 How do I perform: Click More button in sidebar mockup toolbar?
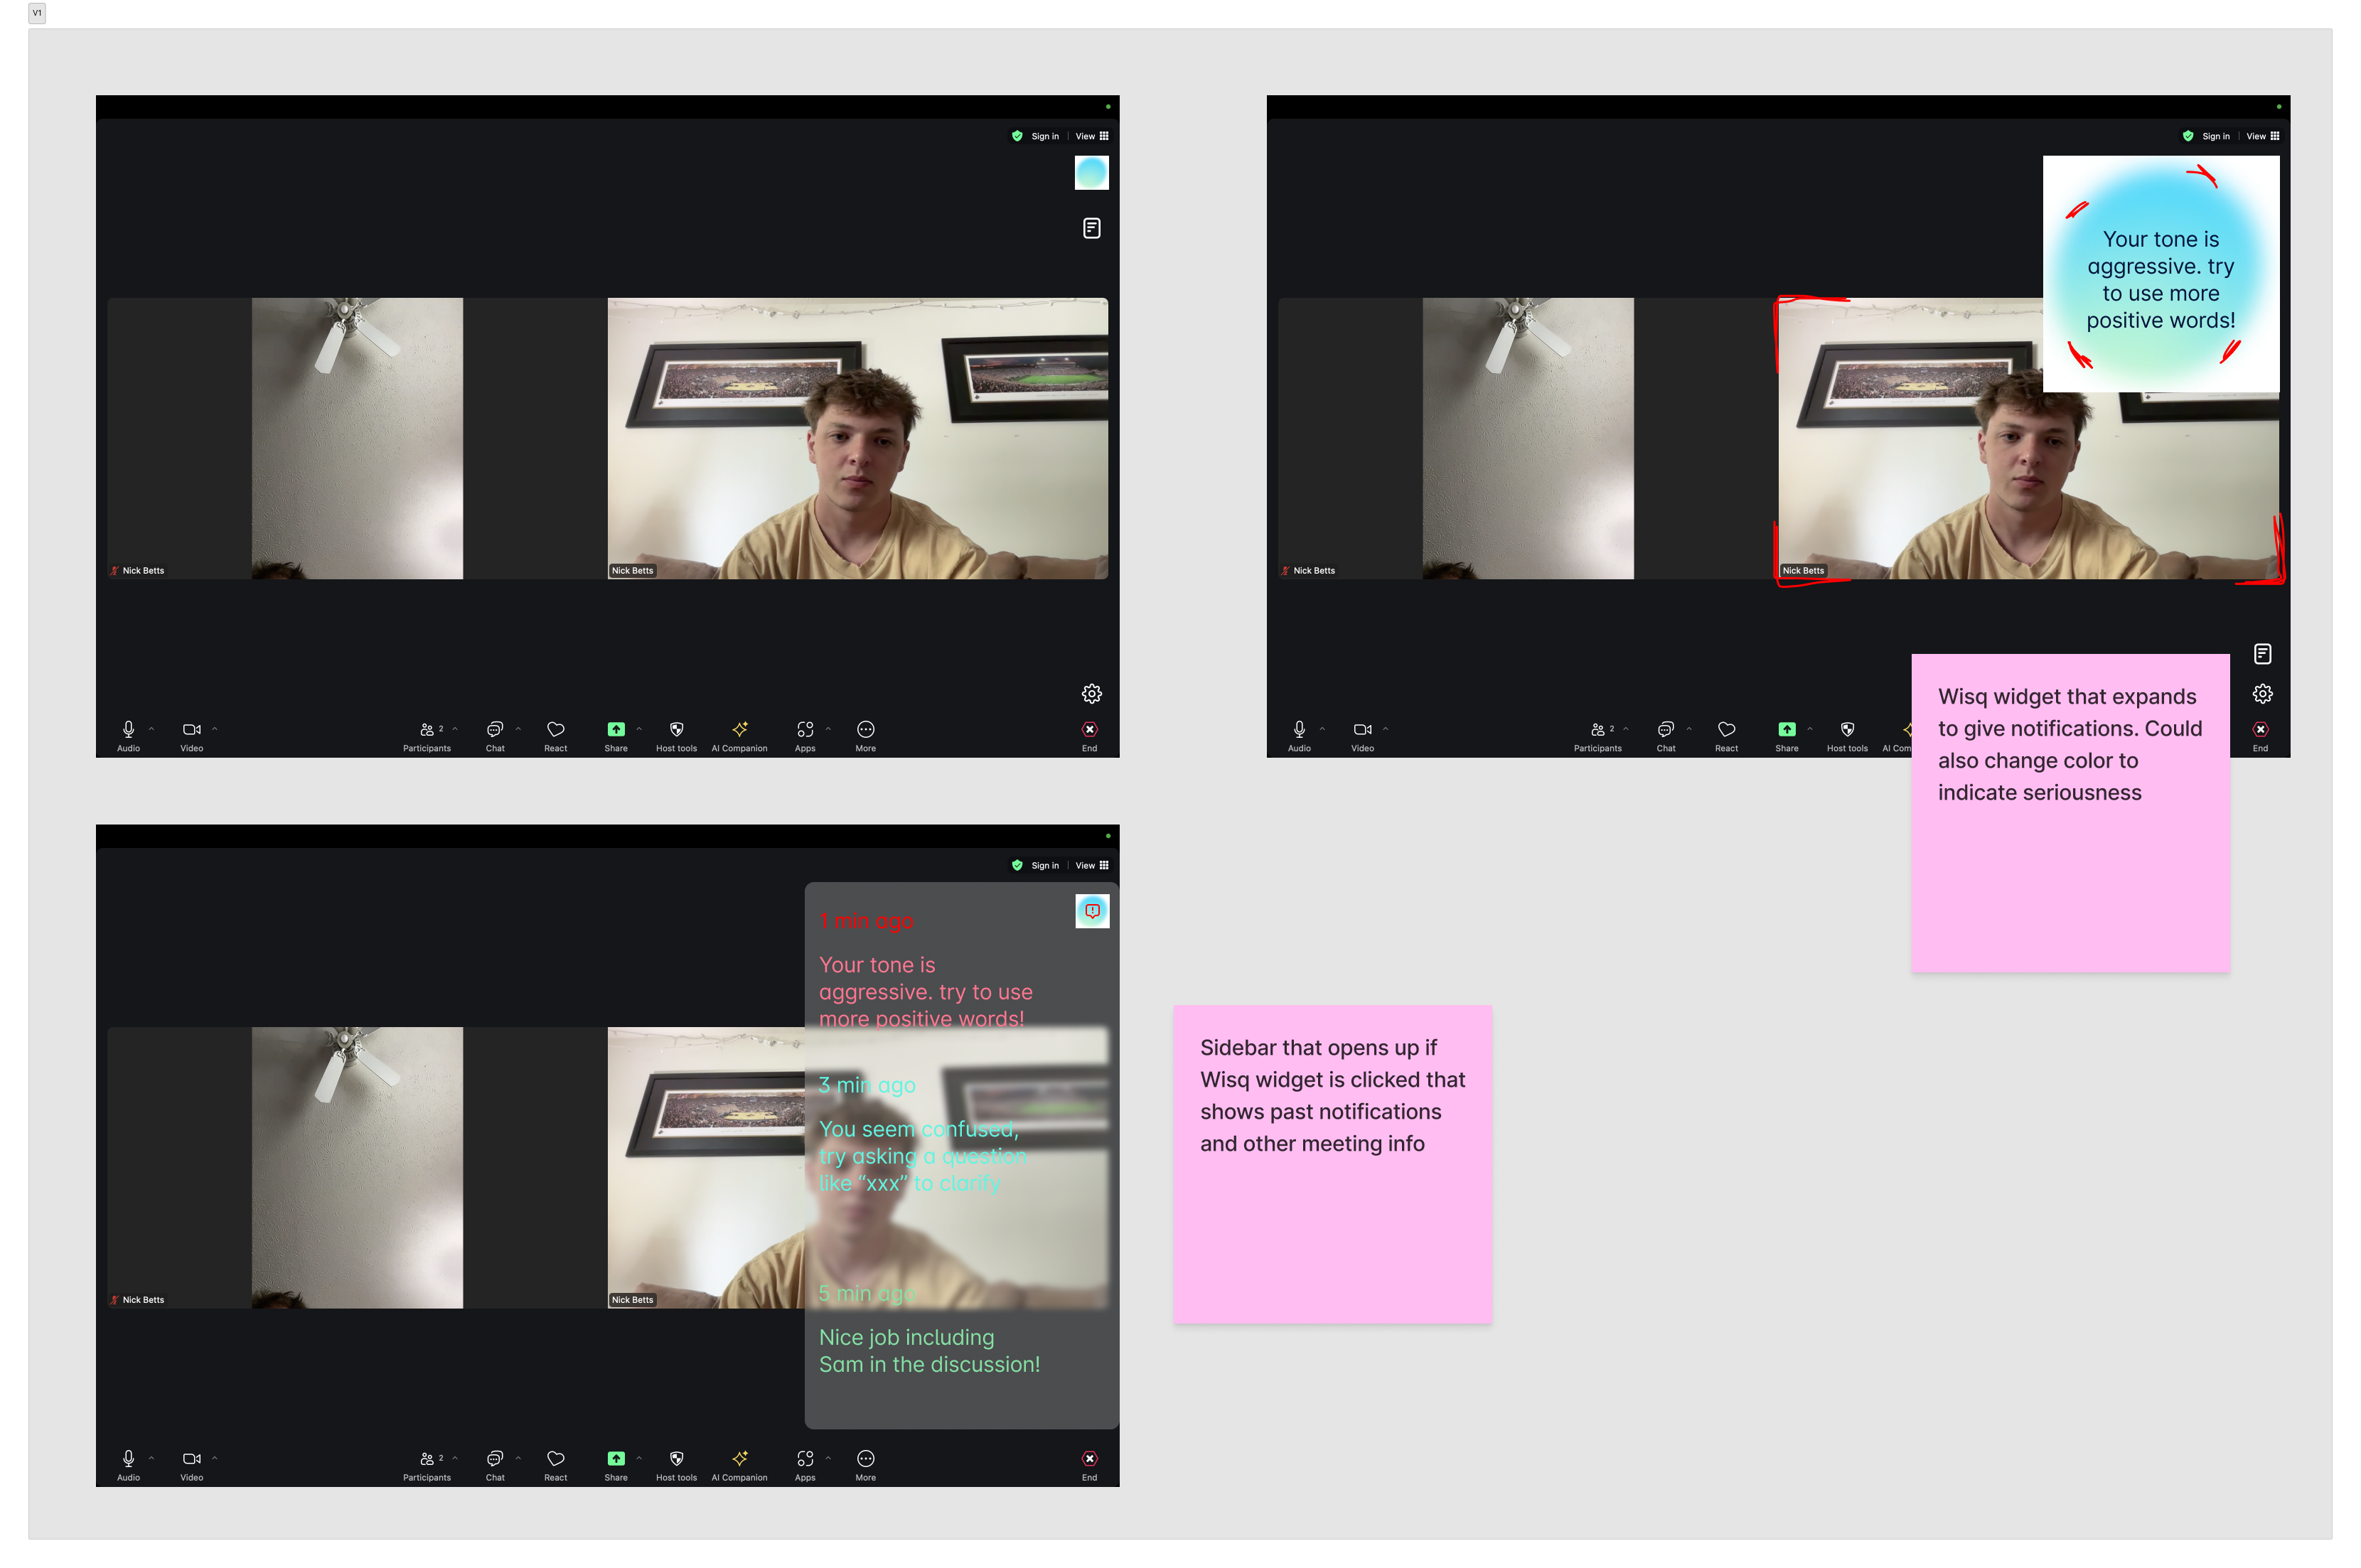point(865,1459)
